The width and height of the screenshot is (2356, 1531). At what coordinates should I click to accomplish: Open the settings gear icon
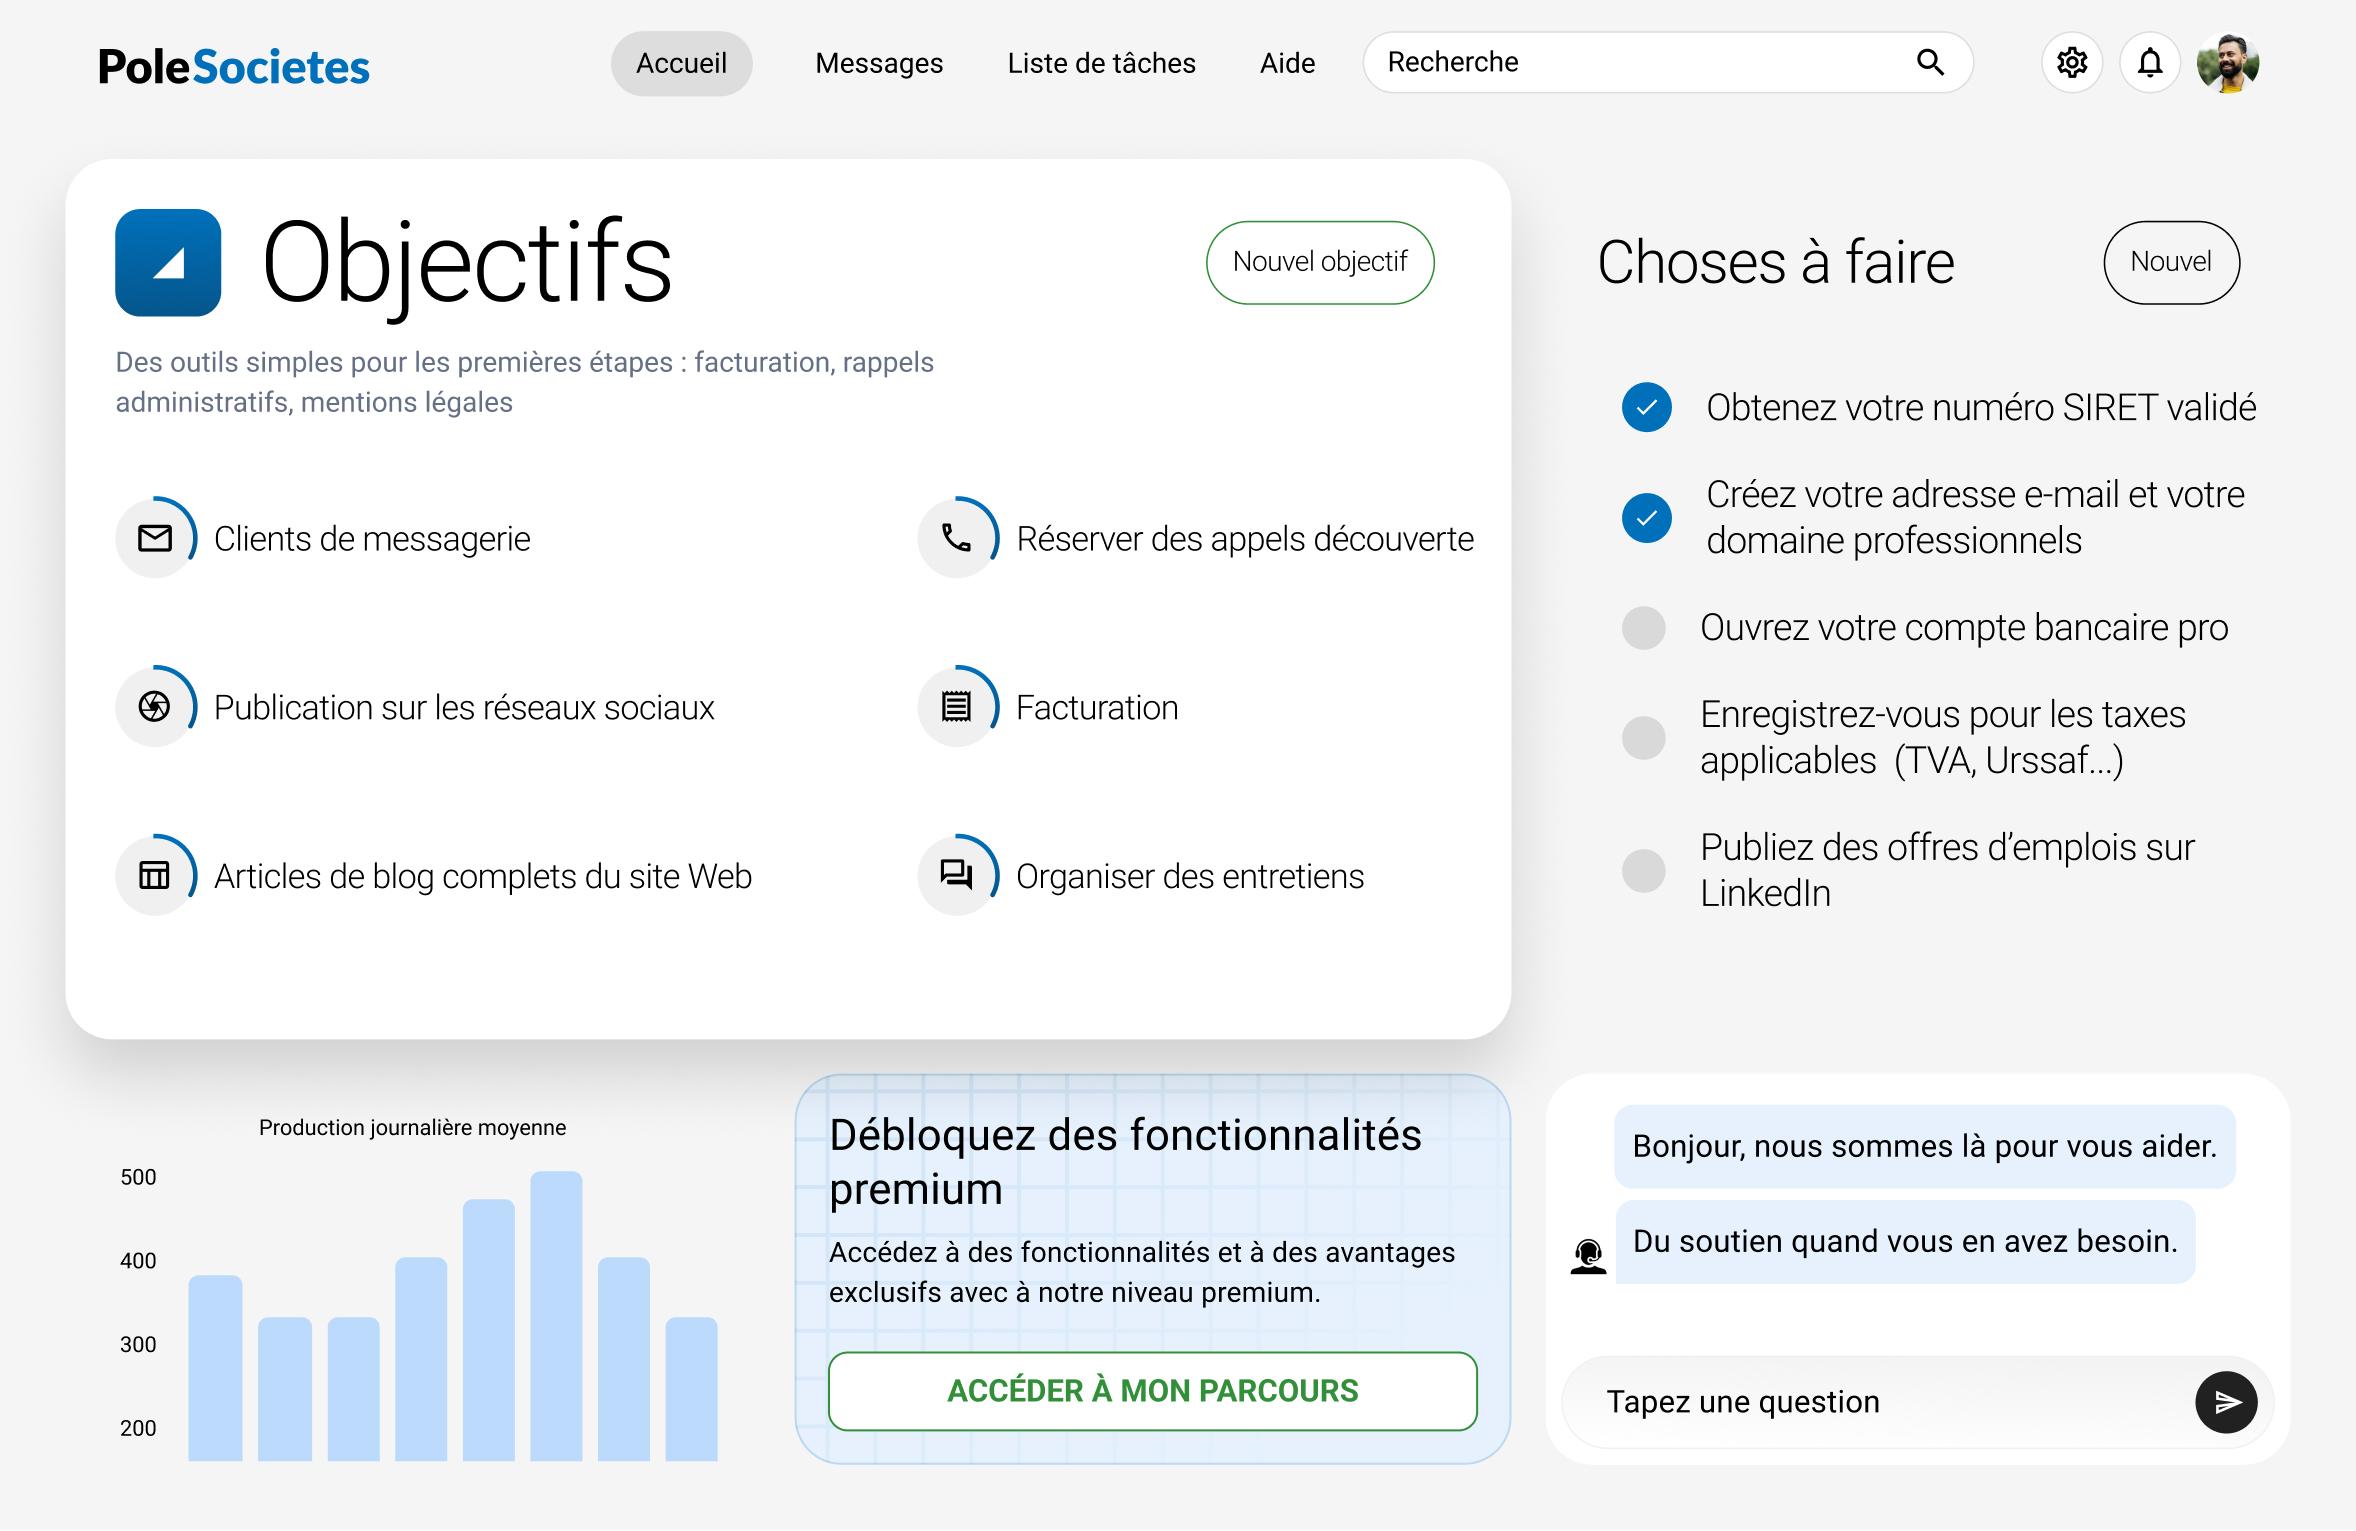click(x=2072, y=62)
